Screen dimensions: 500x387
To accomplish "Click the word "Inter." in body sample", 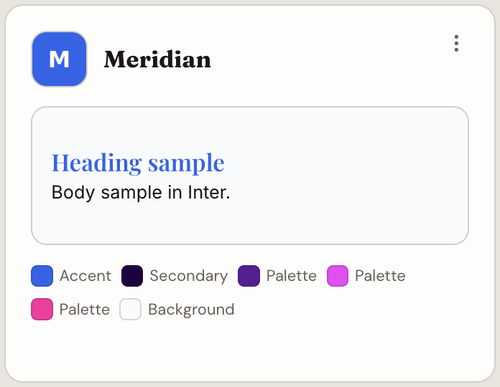I will point(209,192).
